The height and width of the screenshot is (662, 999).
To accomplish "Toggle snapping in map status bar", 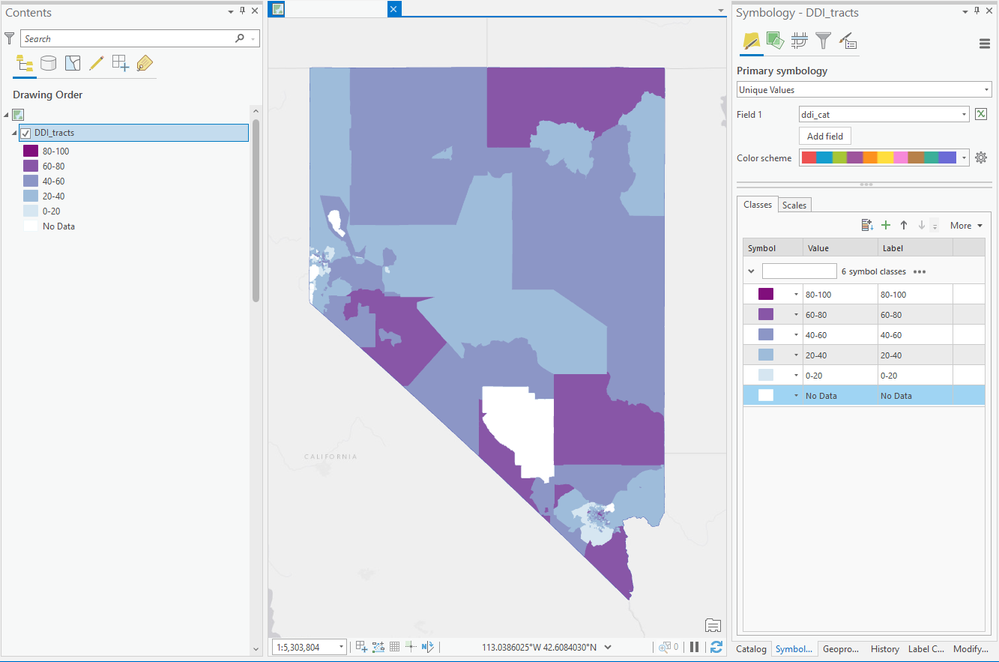I will coord(361,647).
